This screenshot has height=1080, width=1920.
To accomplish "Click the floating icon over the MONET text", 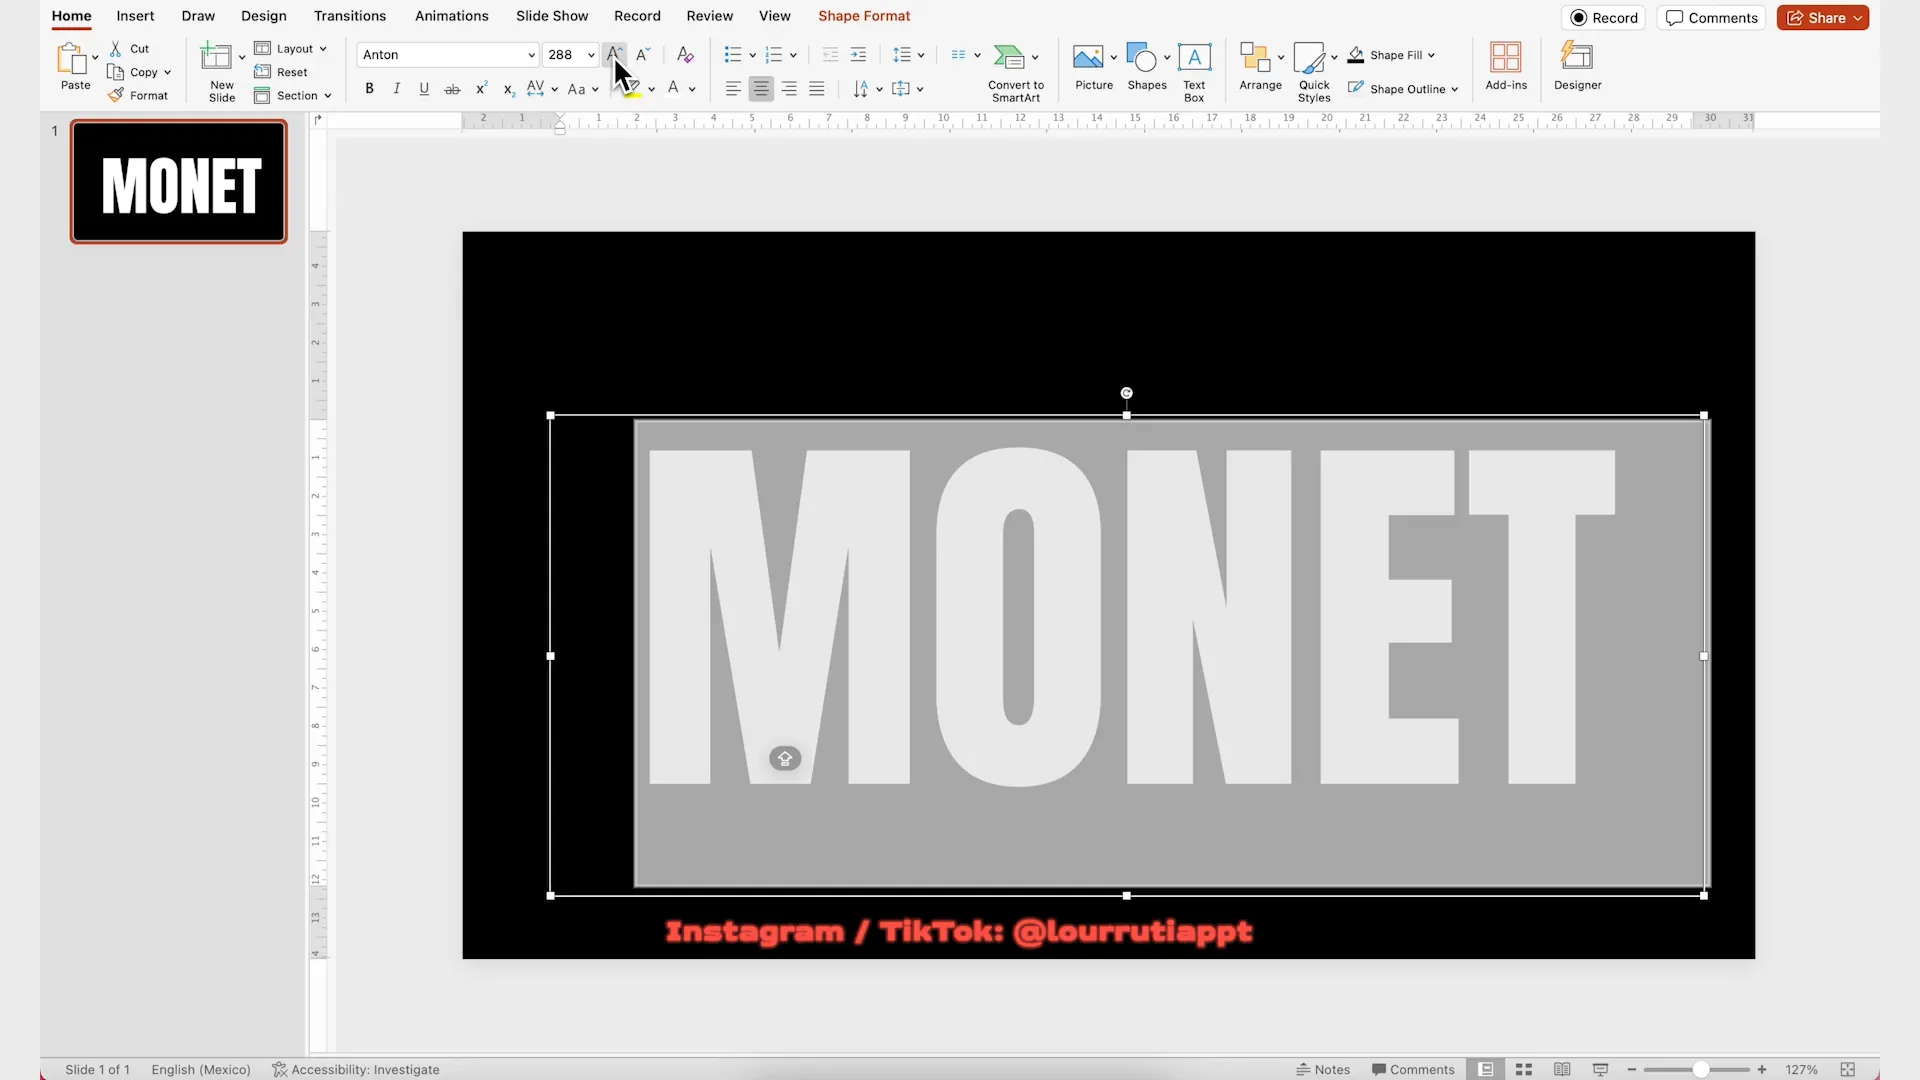I will 785,759.
